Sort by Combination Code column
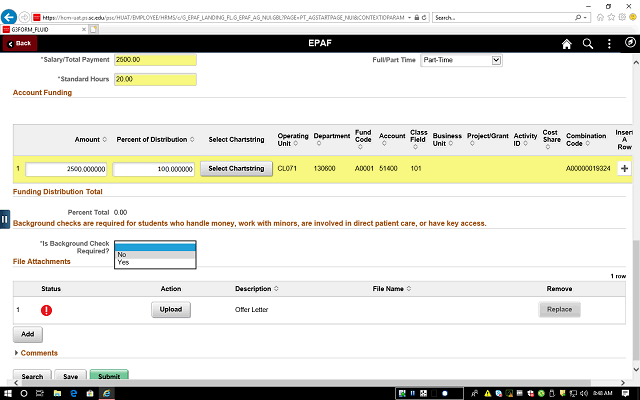640x400 pixels. [x=586, y=140]
